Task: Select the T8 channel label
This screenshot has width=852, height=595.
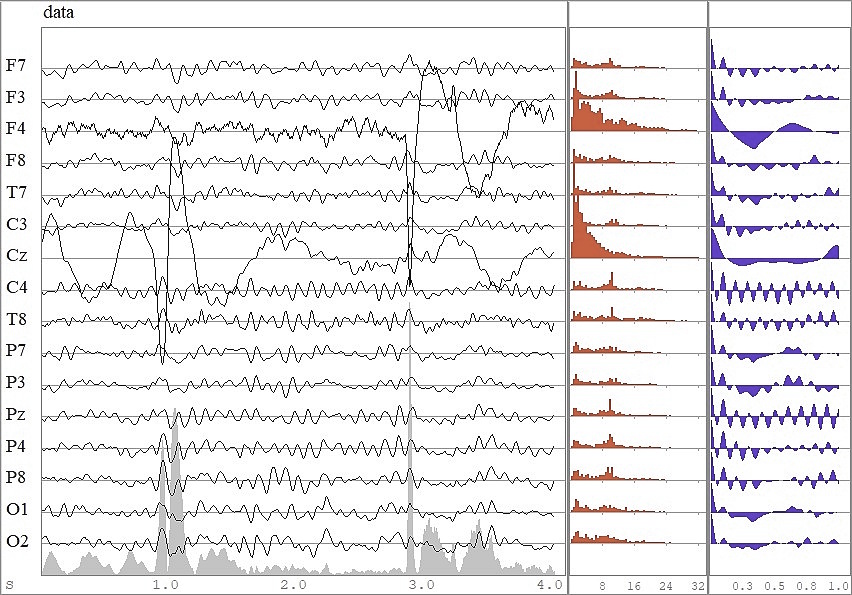Action: 18,317
